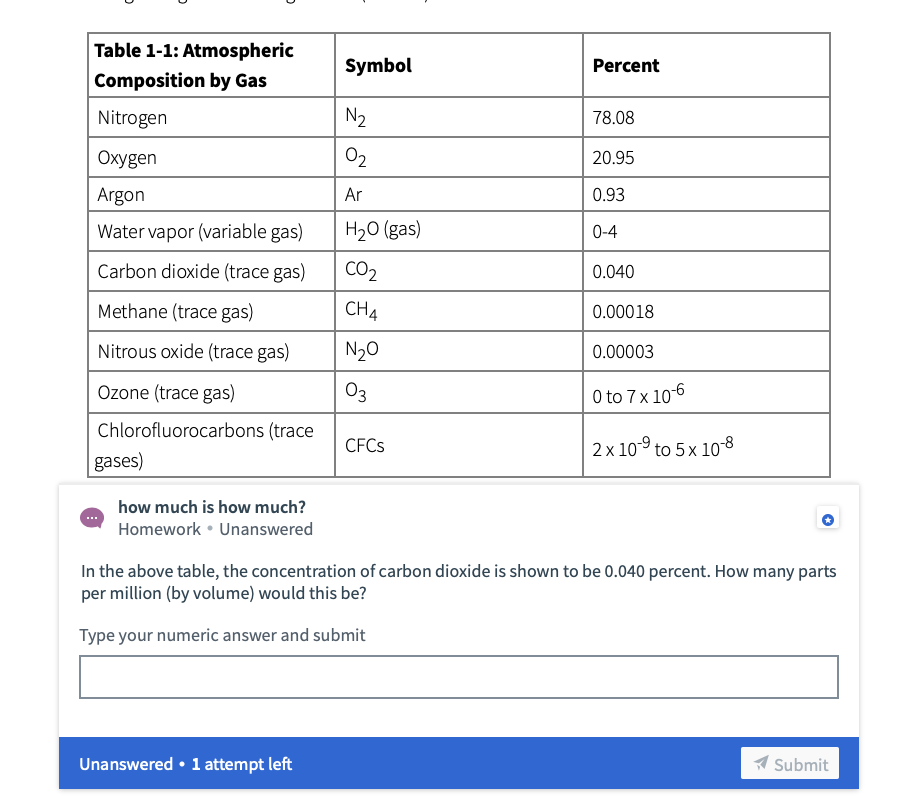Screen dimensions: 912x808
Task: Select the question title 'how much is how much?'
Action: (x=211, y=507)
